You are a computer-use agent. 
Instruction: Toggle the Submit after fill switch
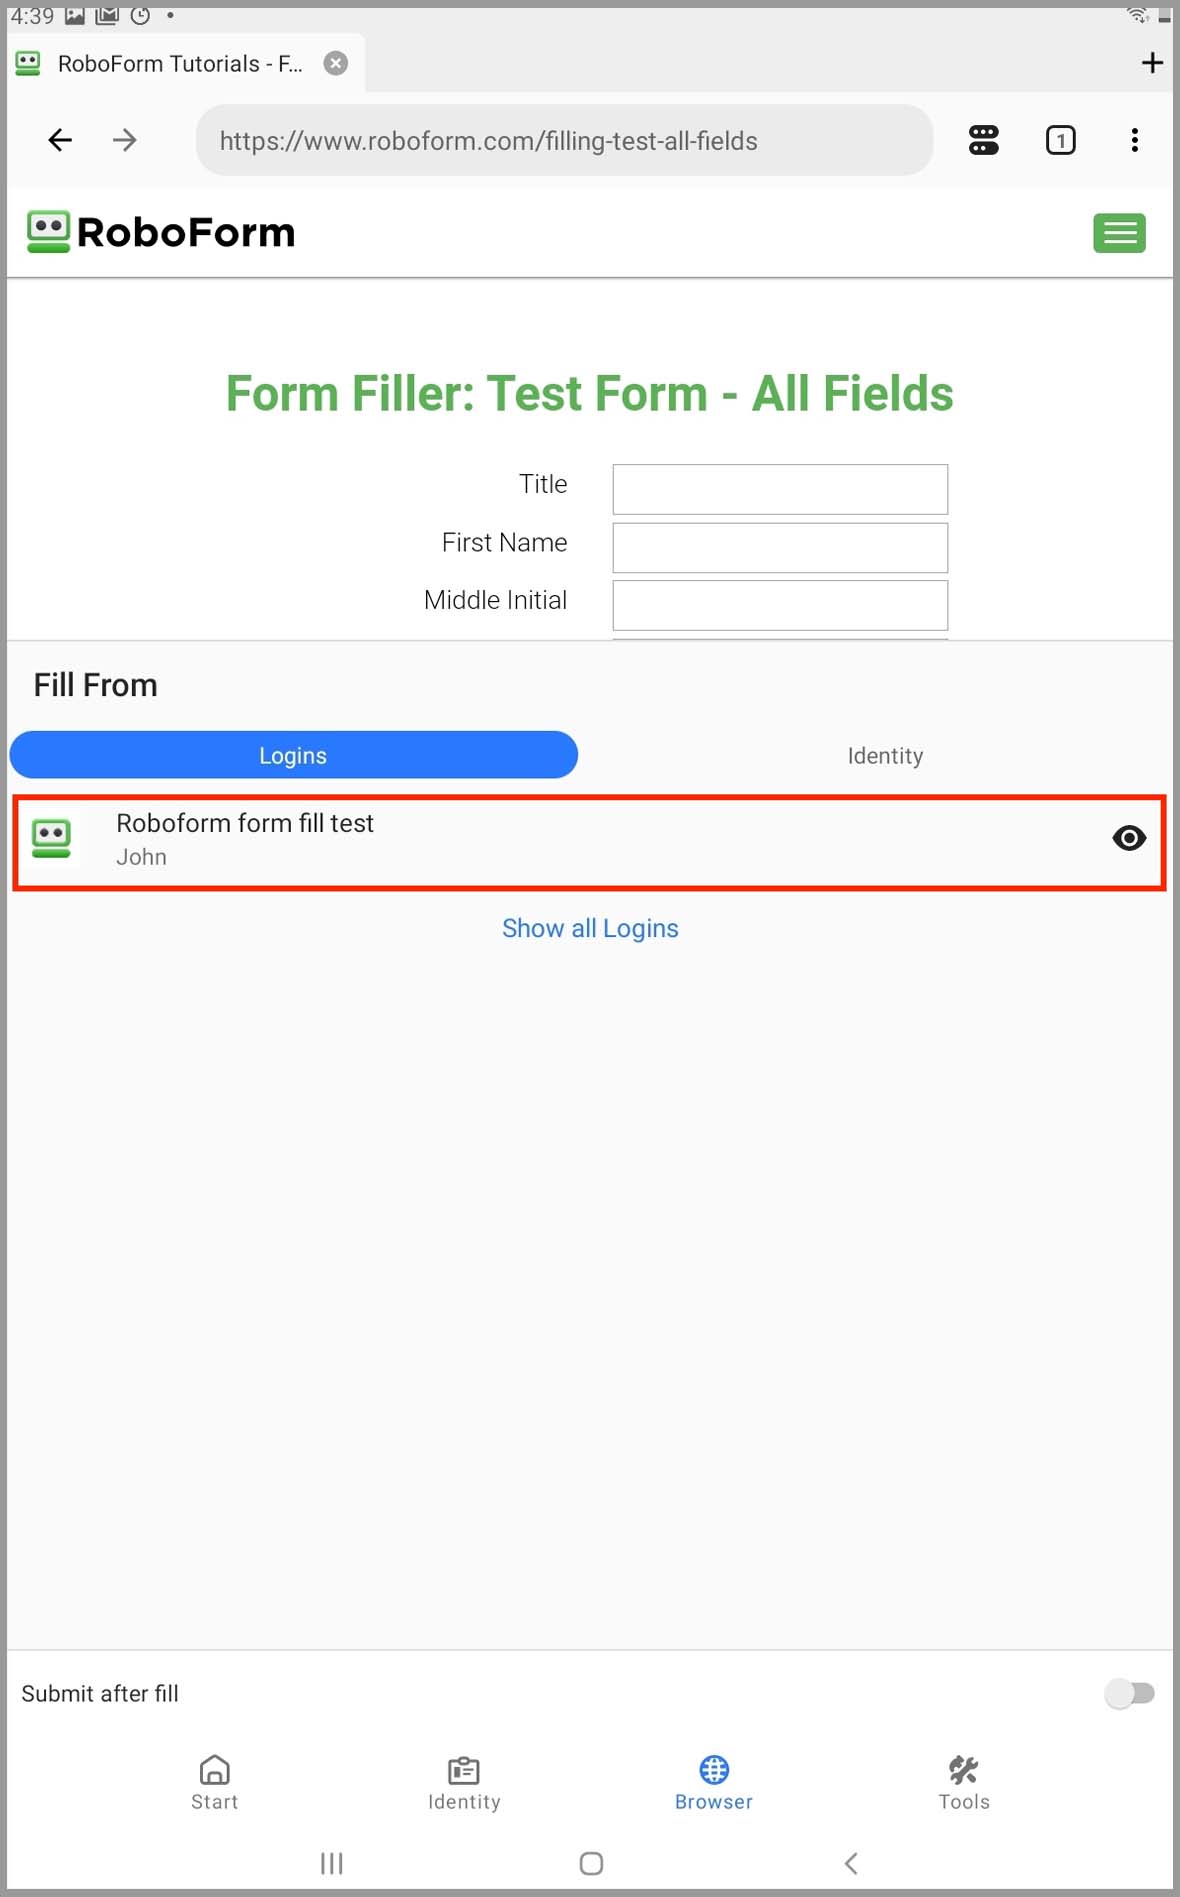pyautogui.click(x=1130, y=1693)
